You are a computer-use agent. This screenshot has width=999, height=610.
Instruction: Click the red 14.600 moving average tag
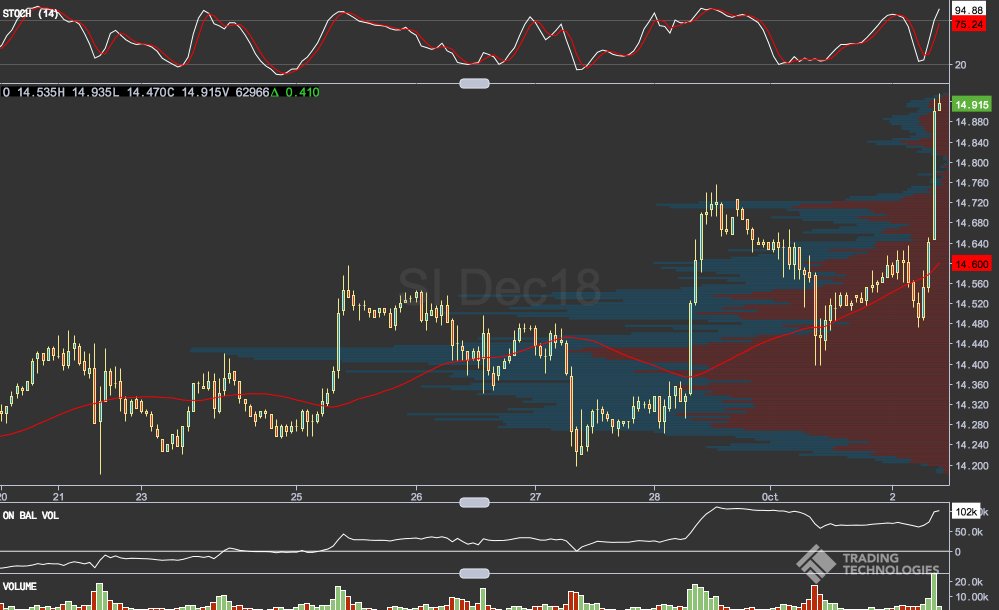[x=972, y=264]
